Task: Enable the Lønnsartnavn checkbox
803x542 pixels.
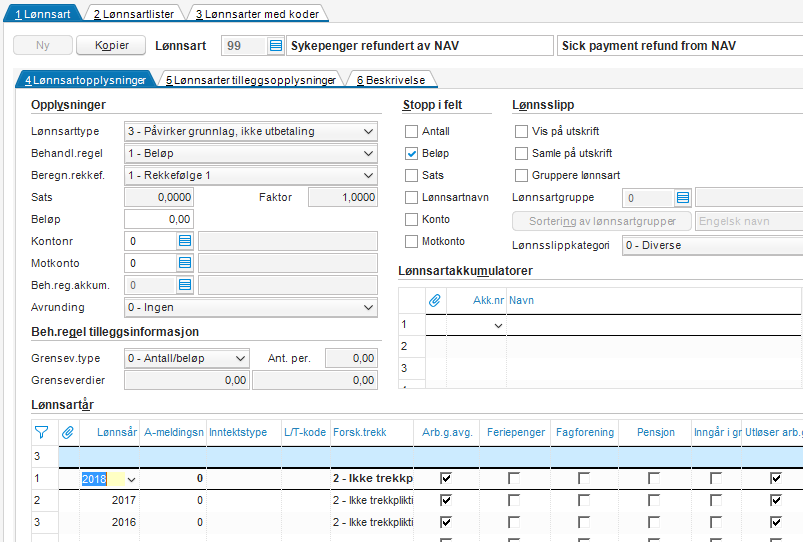Action: (411, 197)
